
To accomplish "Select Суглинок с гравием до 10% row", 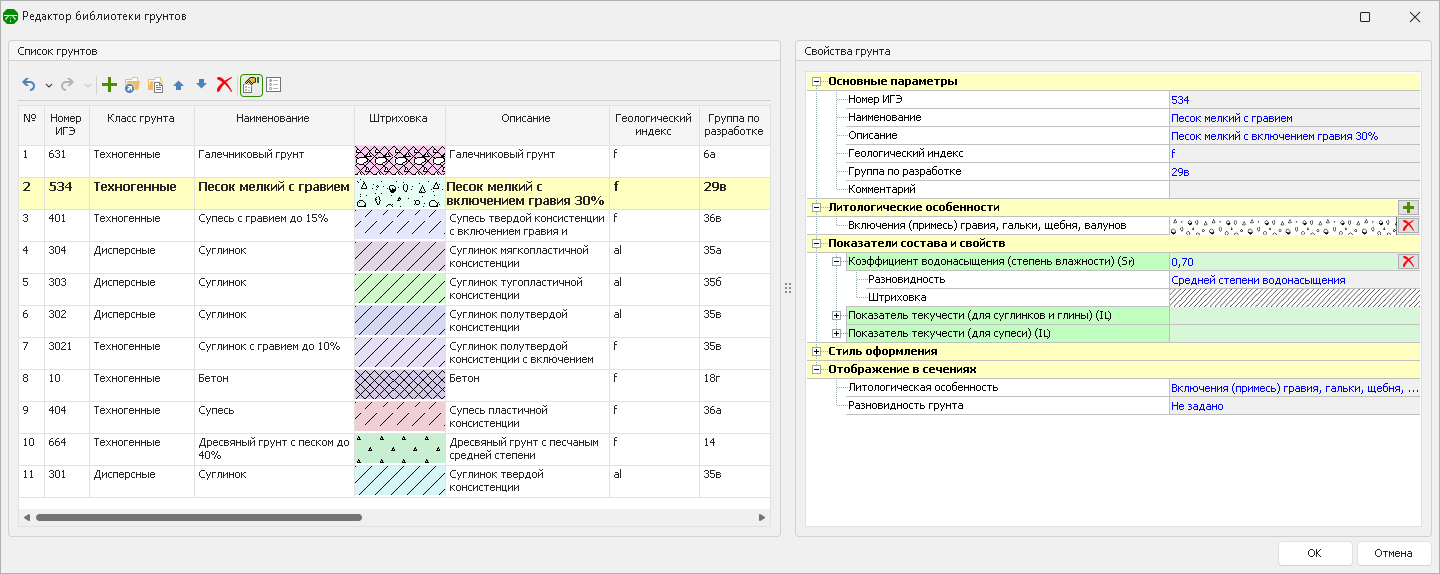I will point(395,353).
